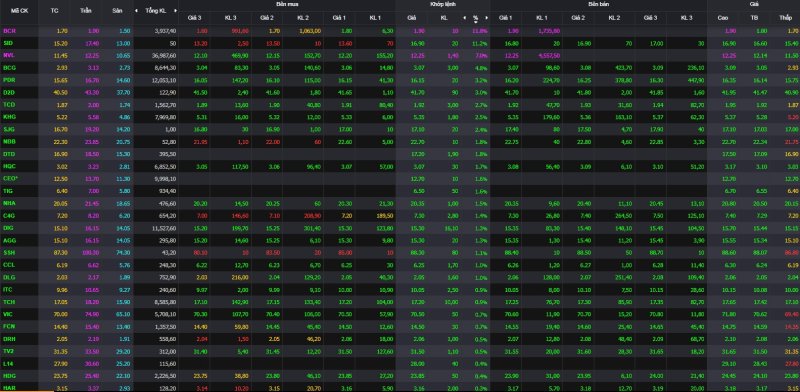The image size is (800, 392).
Task: Click SID matched change 11.2%
Action: [x=481, y=43]
